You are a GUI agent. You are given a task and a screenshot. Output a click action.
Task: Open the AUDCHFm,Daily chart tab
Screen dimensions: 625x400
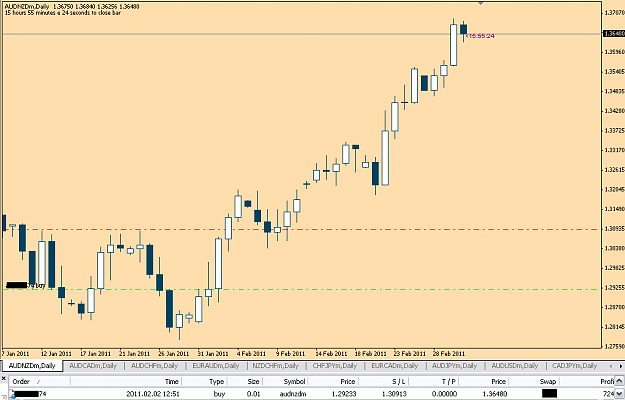tap(154, 365)
